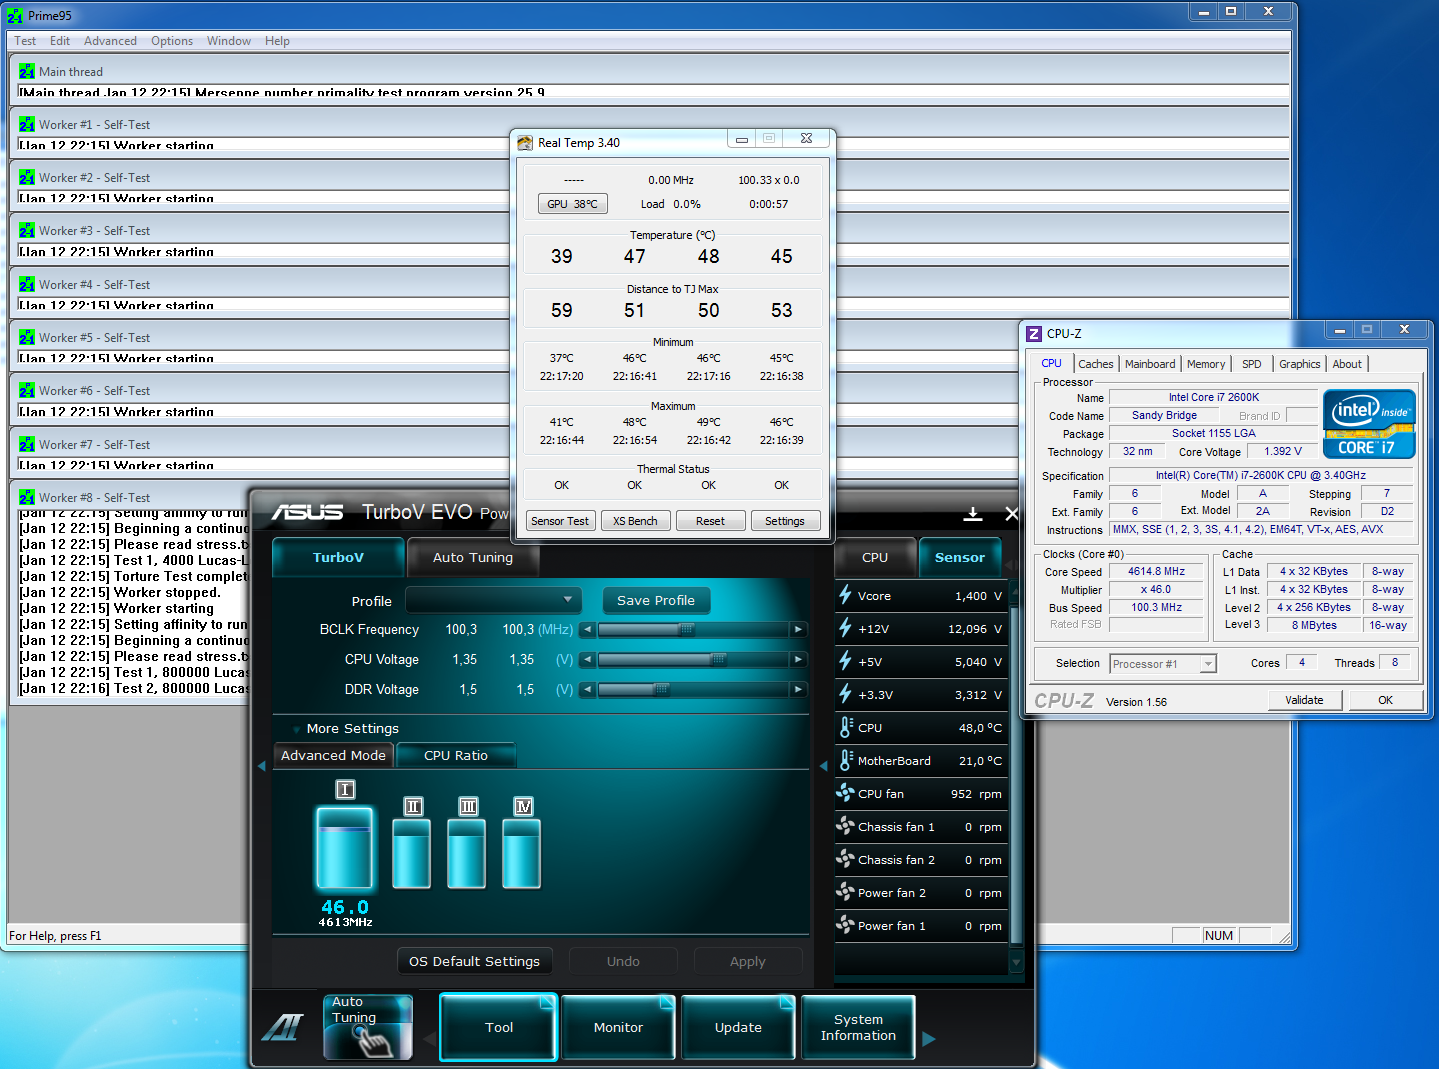This screenshot has height=1069, width=1439.
Task: Click the +3.3V lightning bolt sensor icon
Action: [845, 694]
